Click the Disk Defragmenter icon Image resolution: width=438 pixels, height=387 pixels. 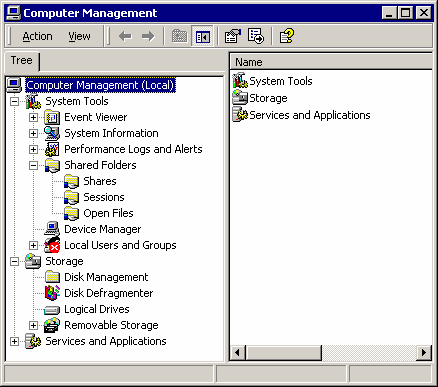pyautogui.click(x=52, y=293)
